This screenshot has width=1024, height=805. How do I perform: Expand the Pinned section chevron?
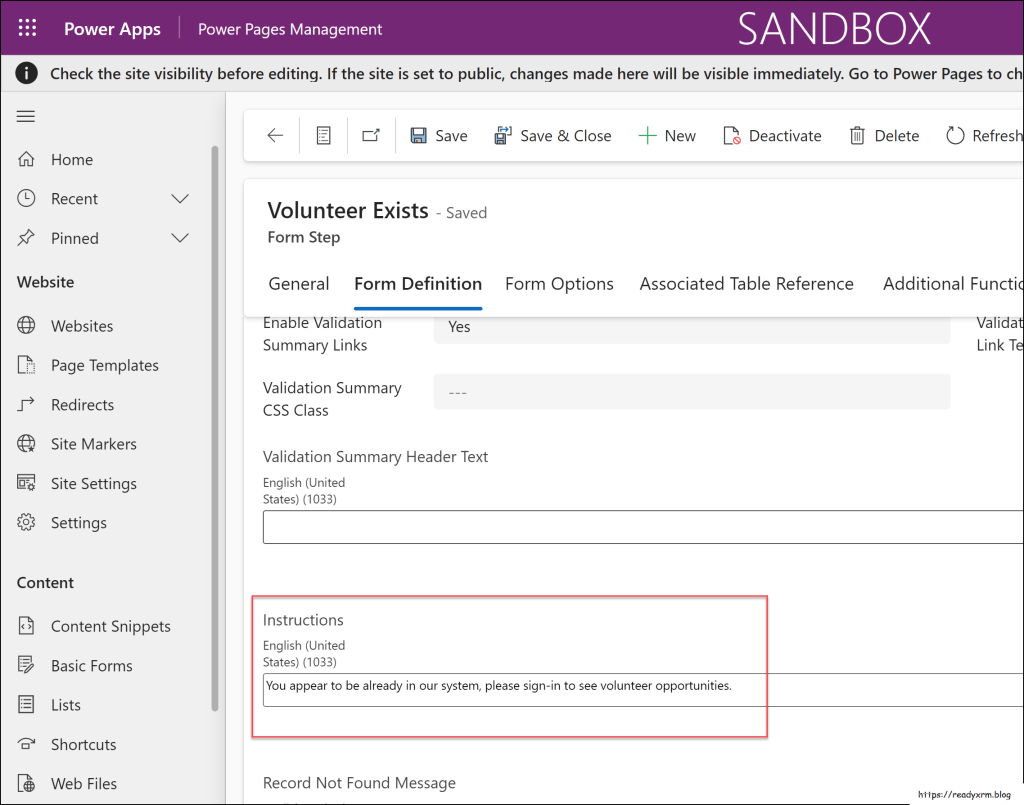pos(180,238)
